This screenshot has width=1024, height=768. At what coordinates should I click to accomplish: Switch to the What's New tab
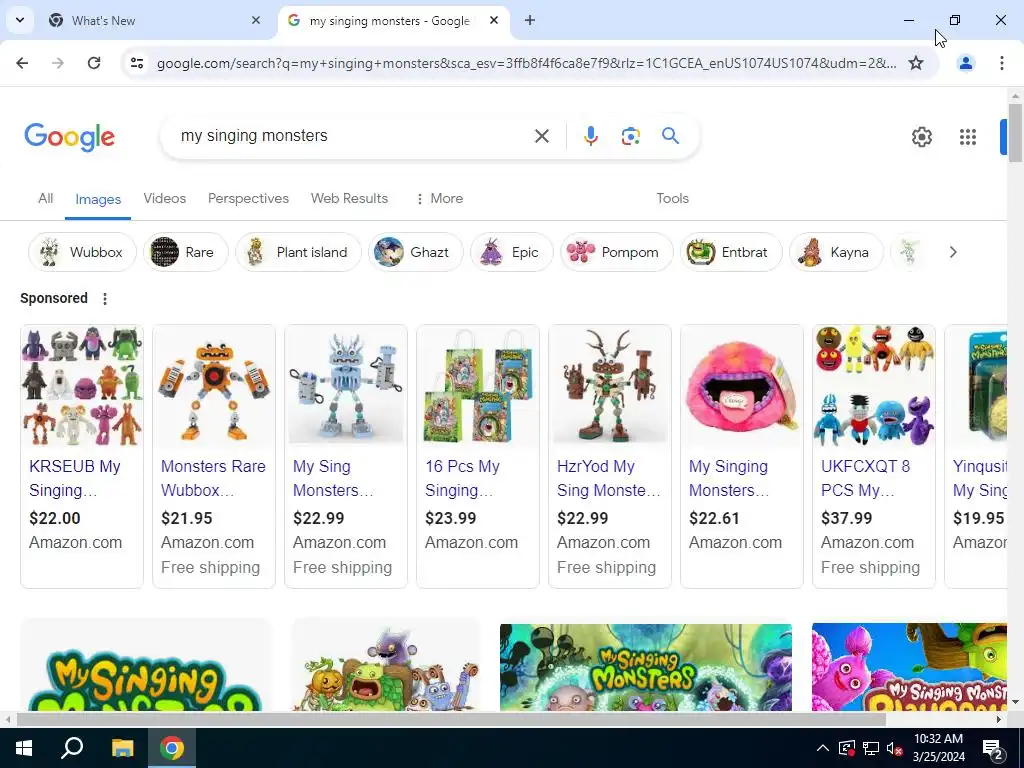click(x=154, y=20)
